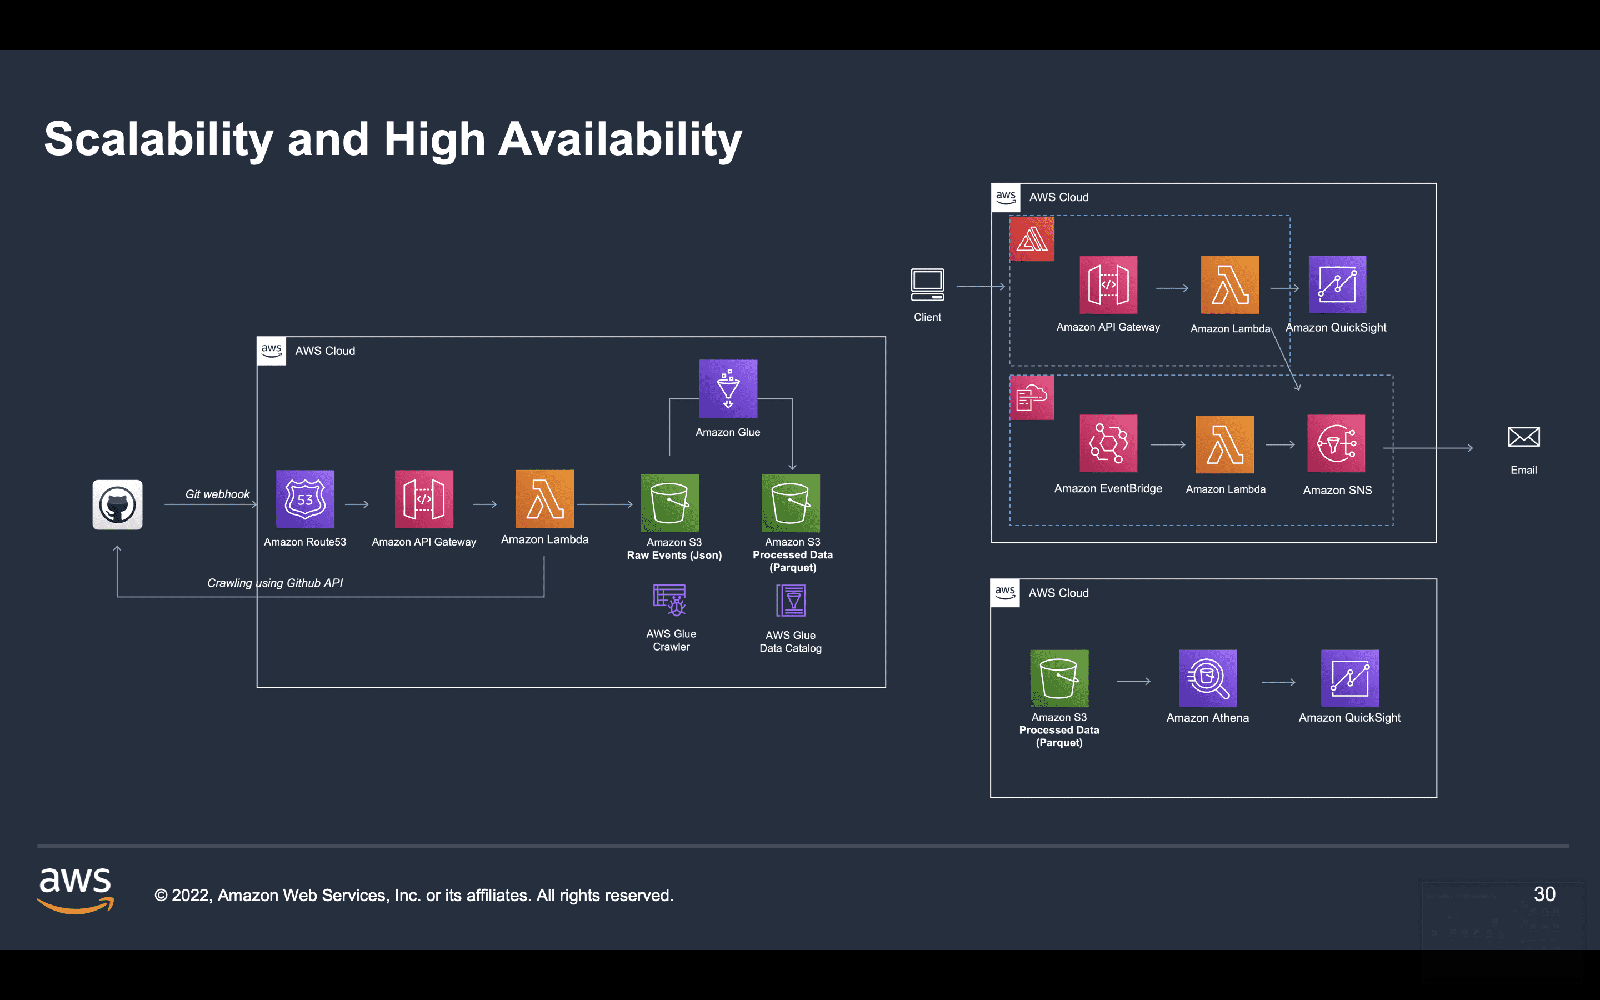The image size is (1600, 1000).
Task: Click the GitHub octocat icon
Action: [118, 504]
